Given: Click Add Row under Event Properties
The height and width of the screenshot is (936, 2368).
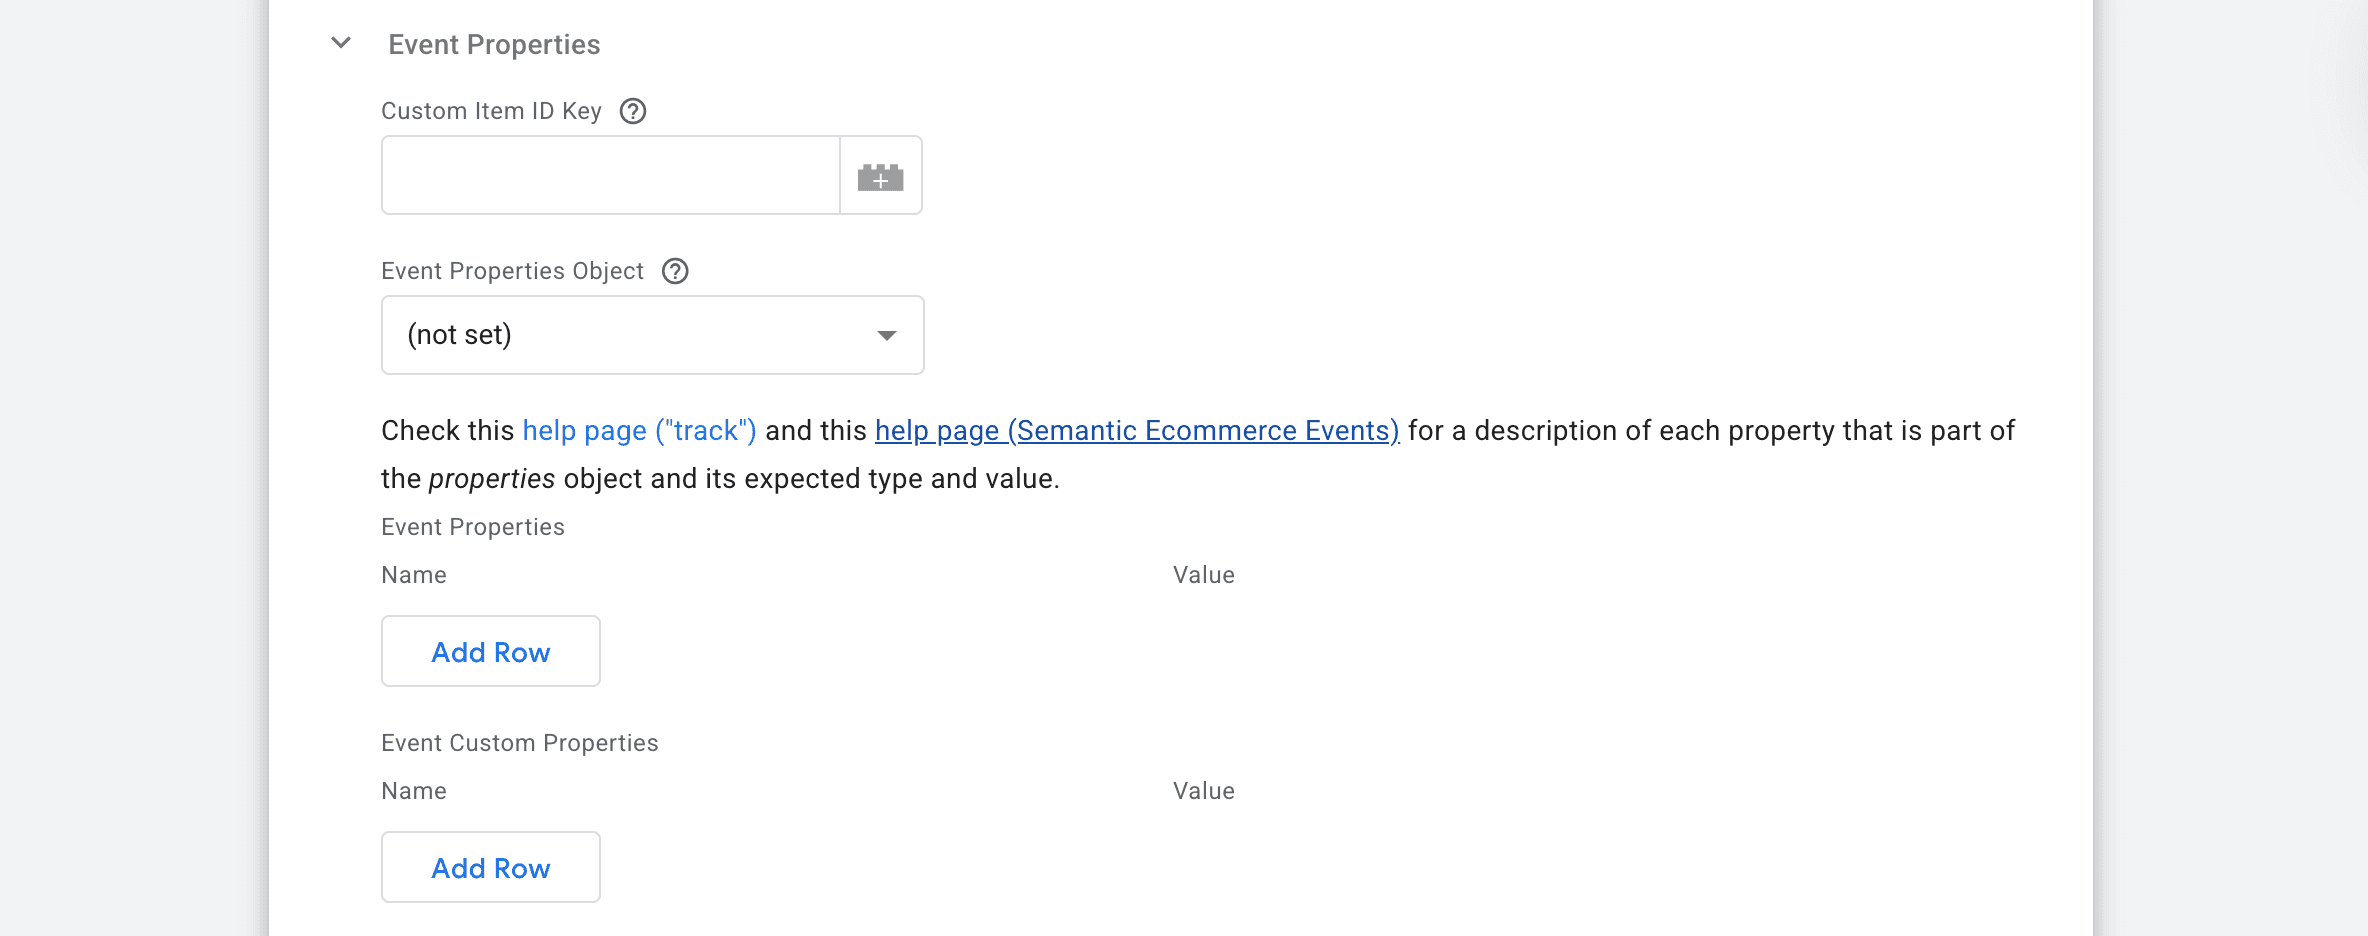Looking at the screenshot, I should click(490, 651).
